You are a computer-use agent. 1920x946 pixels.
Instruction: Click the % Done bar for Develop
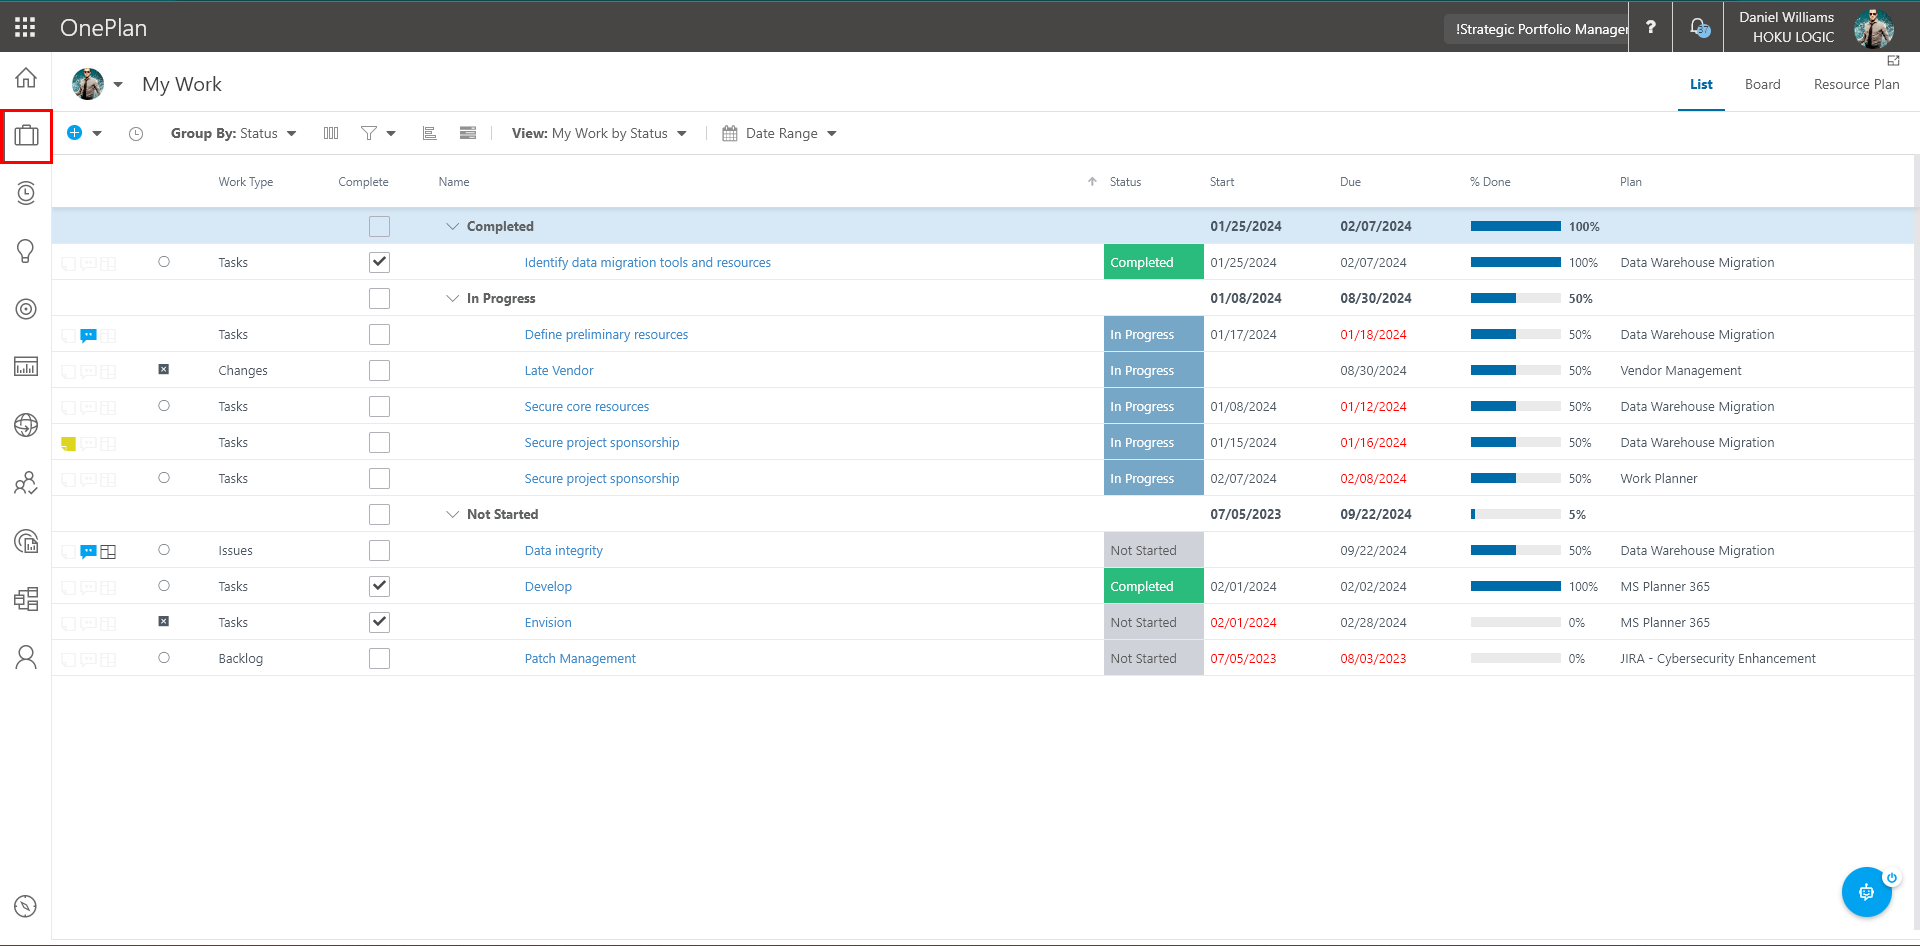click(x=1515, y=586)
